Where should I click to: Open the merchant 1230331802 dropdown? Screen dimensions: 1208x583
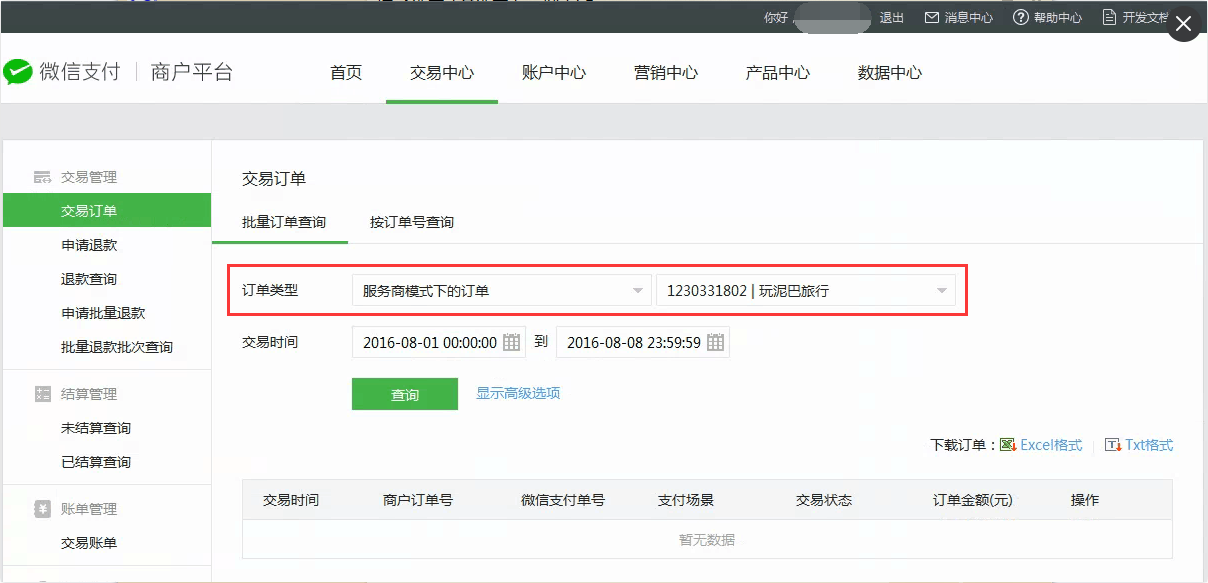(805, 291)
